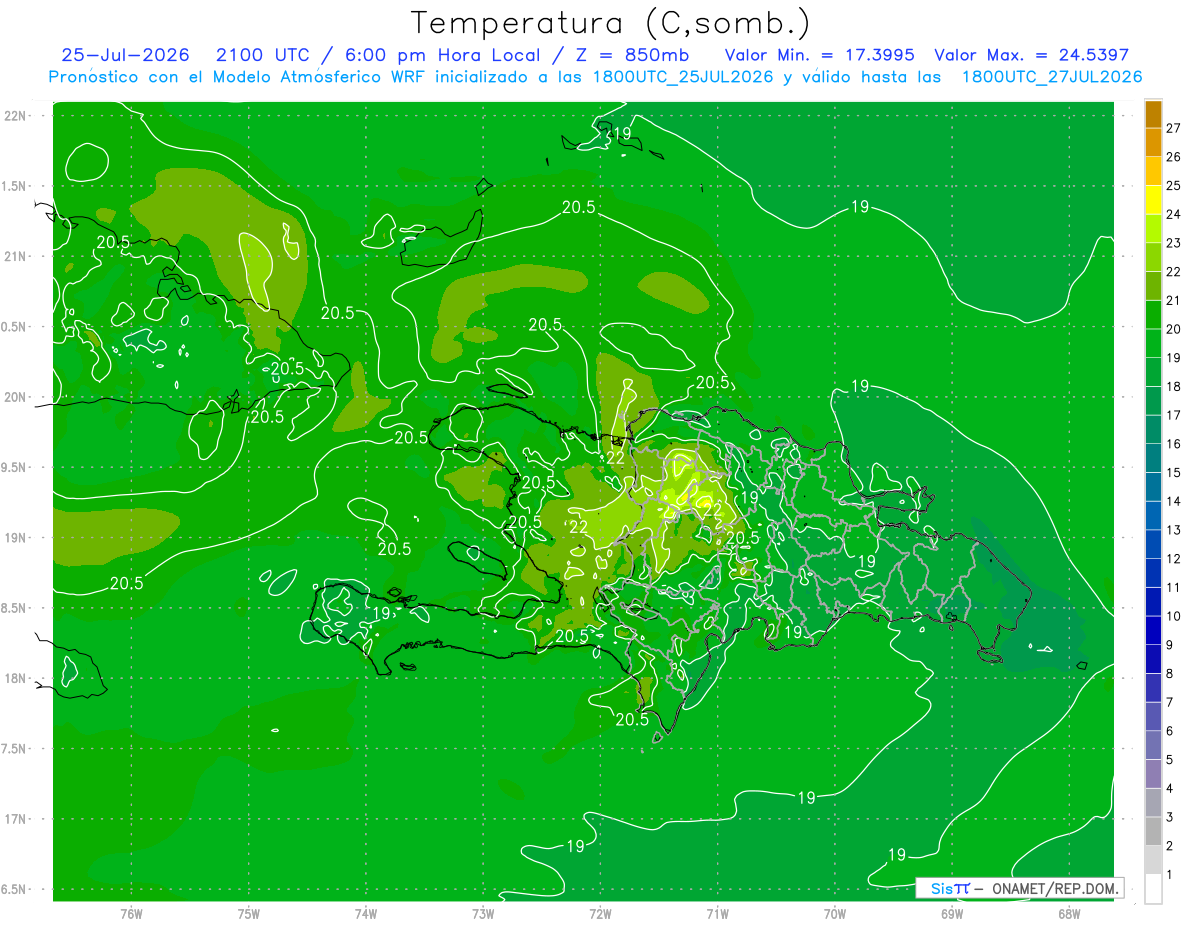Click the '20N' latitude axis label
Image resolution: width=1200 pixels, height=927 pixels.
coord(15,397)
